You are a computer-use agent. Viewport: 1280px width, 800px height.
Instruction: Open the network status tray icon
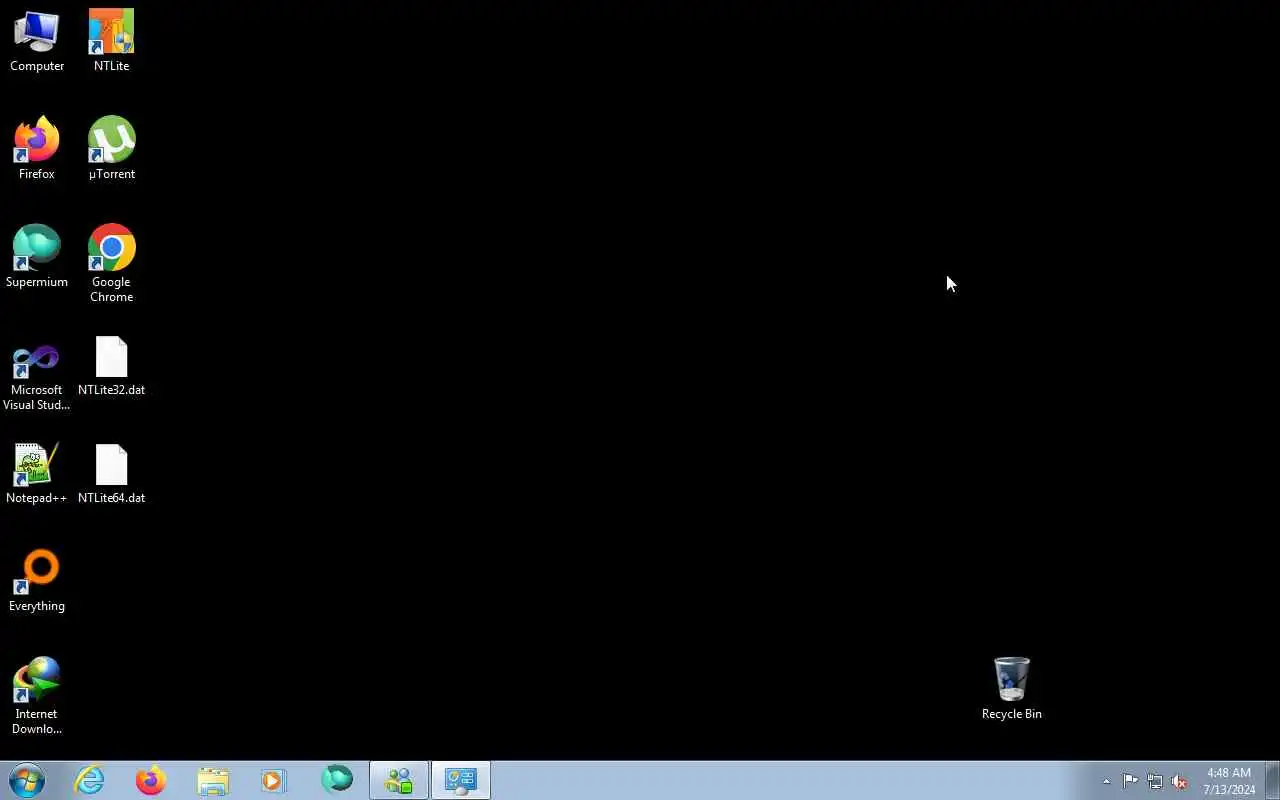[1155, 781]
